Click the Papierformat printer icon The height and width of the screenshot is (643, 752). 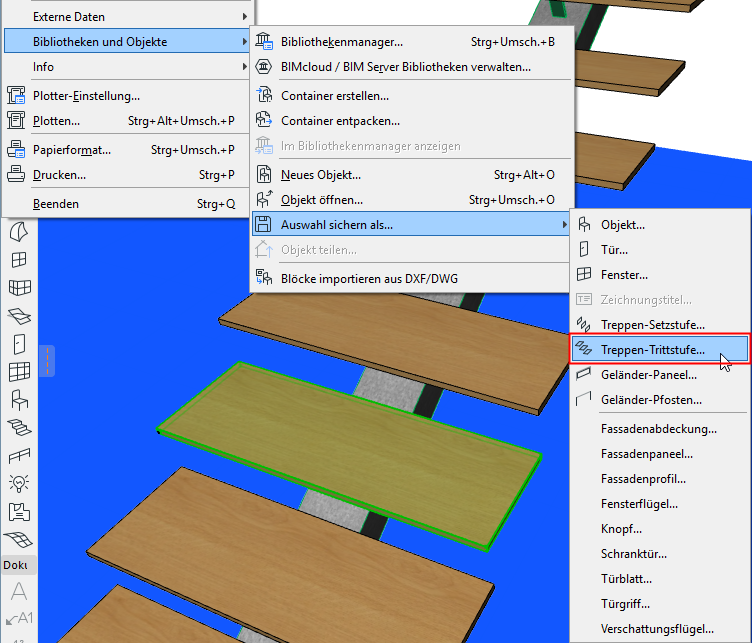tap(16, 150)
